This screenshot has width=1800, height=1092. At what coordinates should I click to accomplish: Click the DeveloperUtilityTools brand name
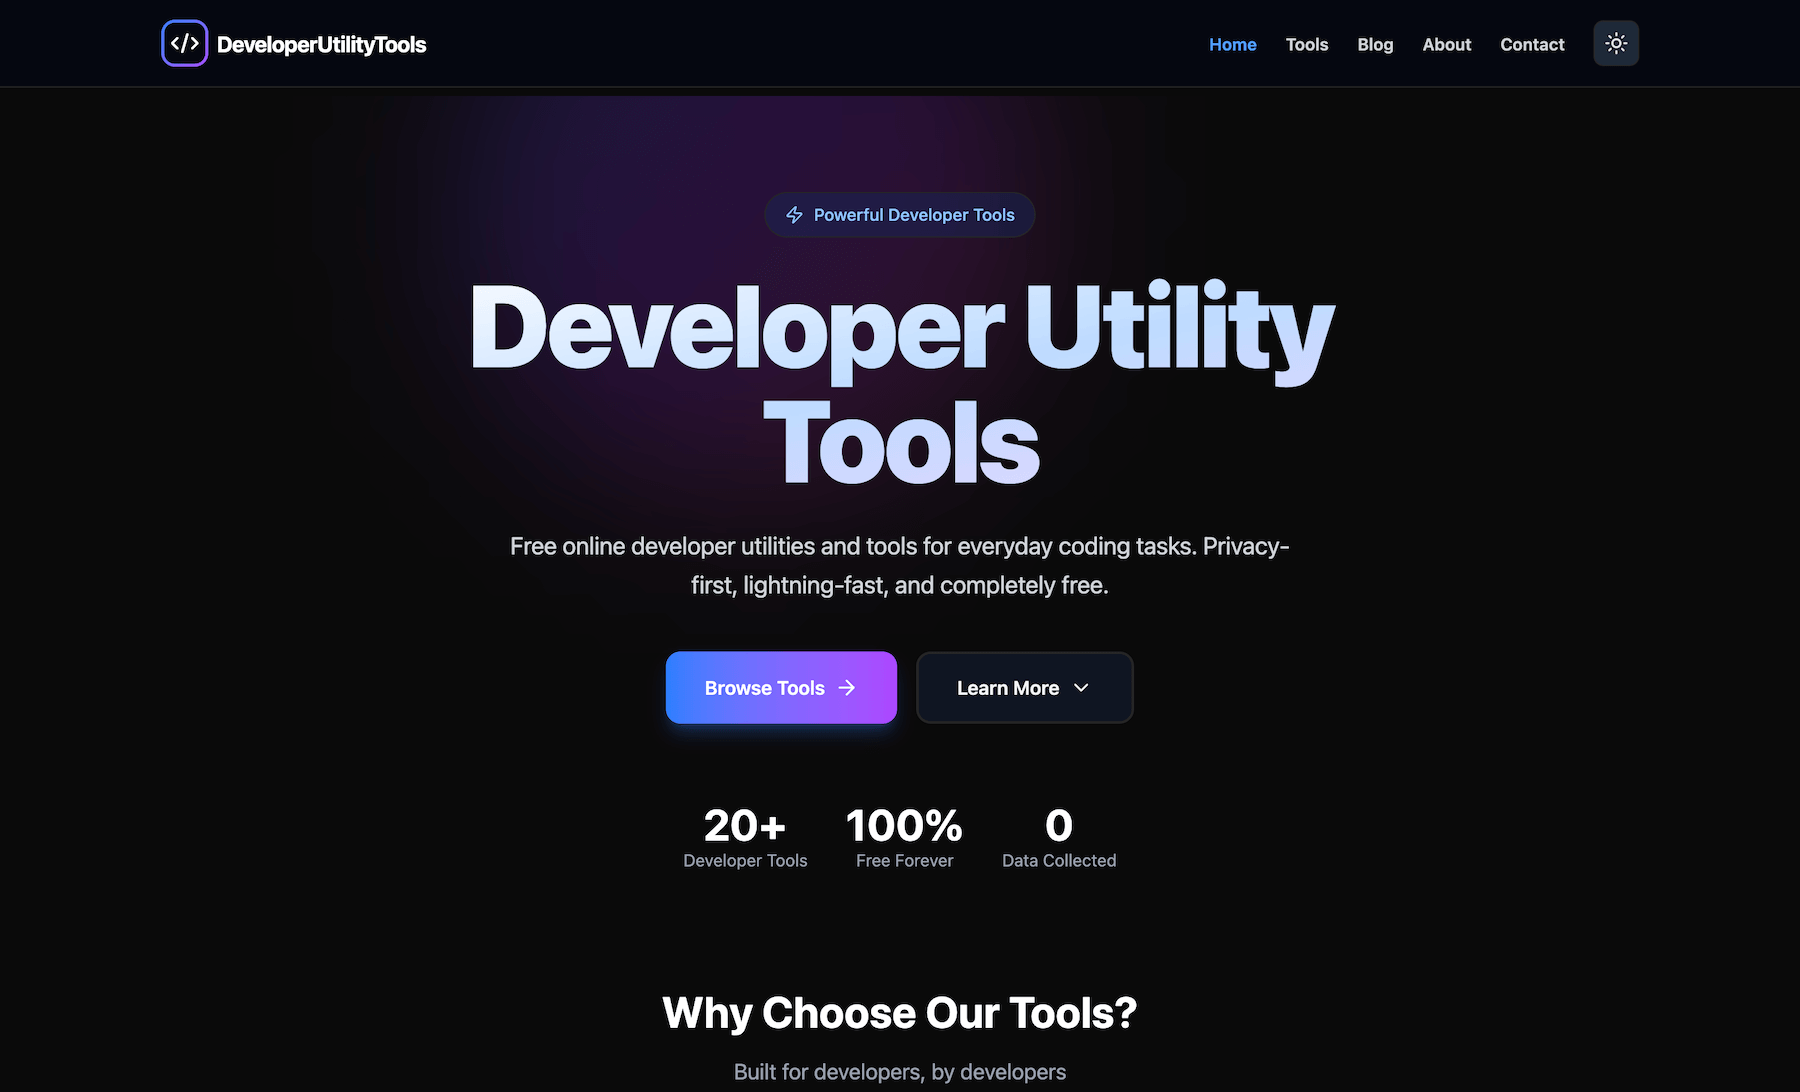point(321,43)
